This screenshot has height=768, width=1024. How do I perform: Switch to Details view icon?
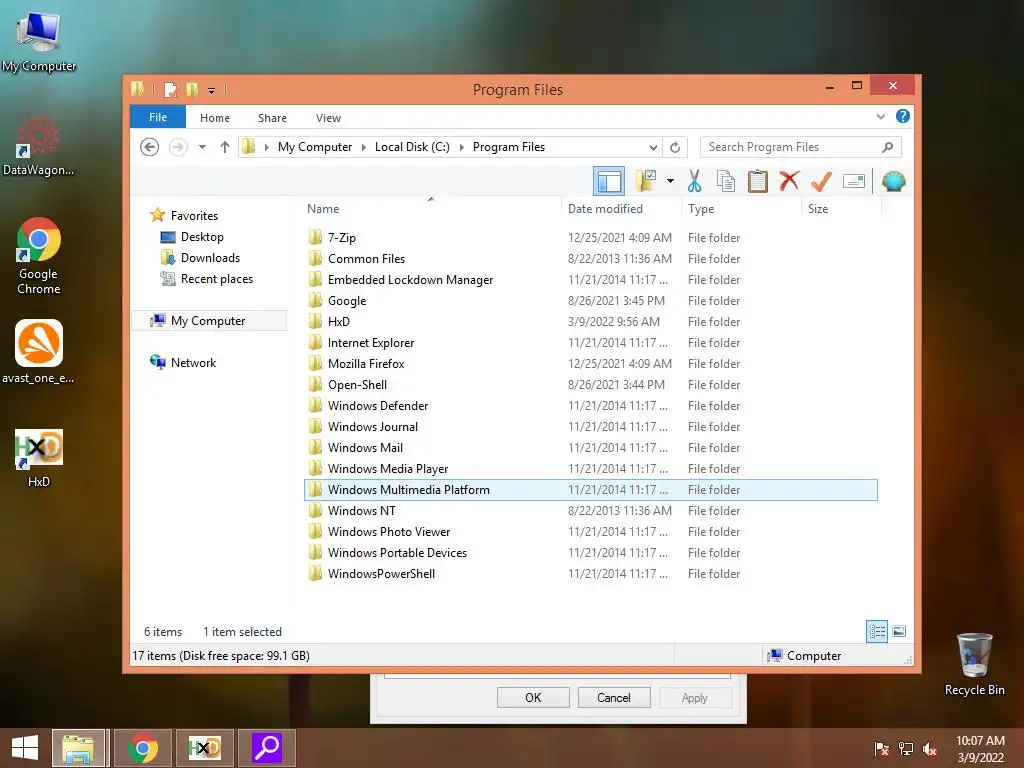[x=876, y=631]
